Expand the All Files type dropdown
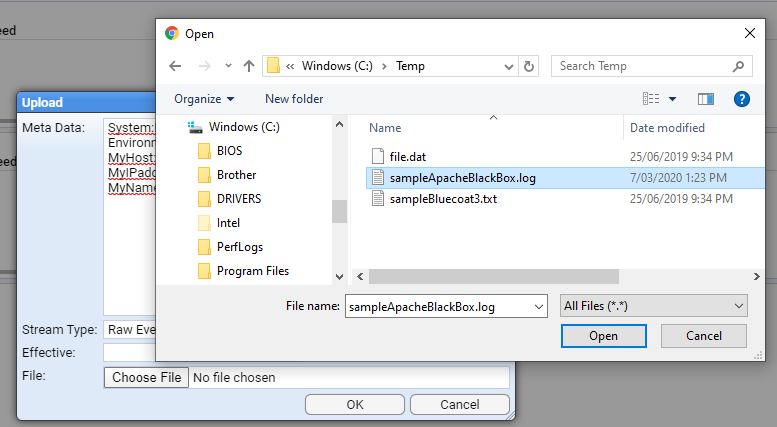 click(654, 306)
